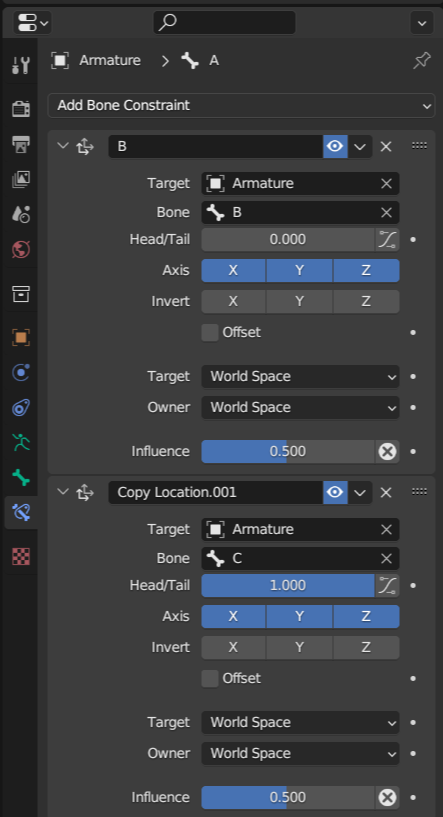Click the properties search field
Screen dimensions: 443x817
tap(224, 22)
